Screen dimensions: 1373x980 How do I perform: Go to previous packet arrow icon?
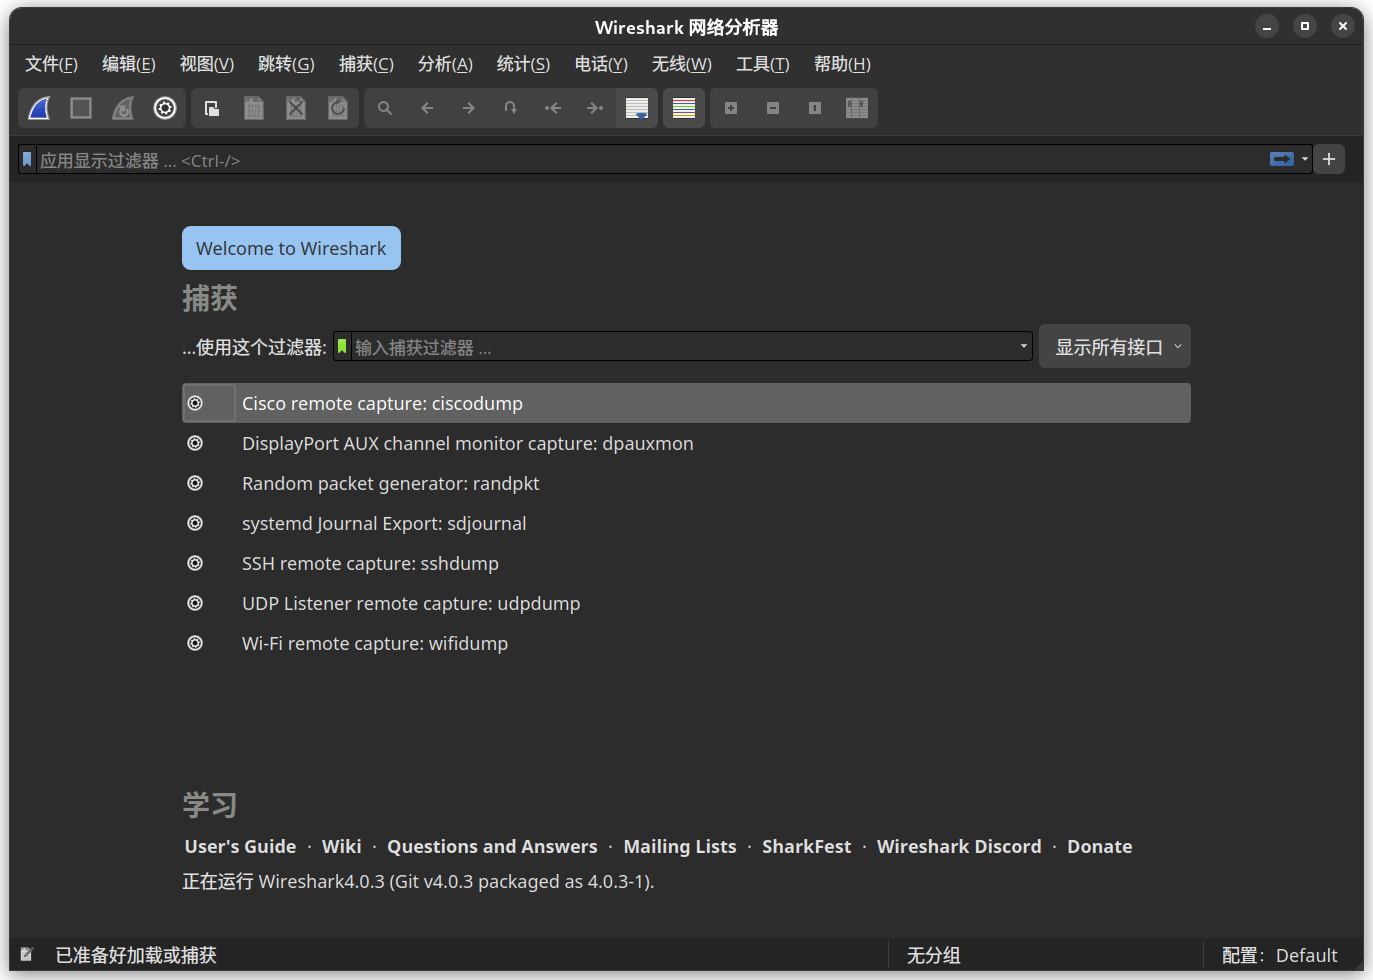(x=427, y=108)
